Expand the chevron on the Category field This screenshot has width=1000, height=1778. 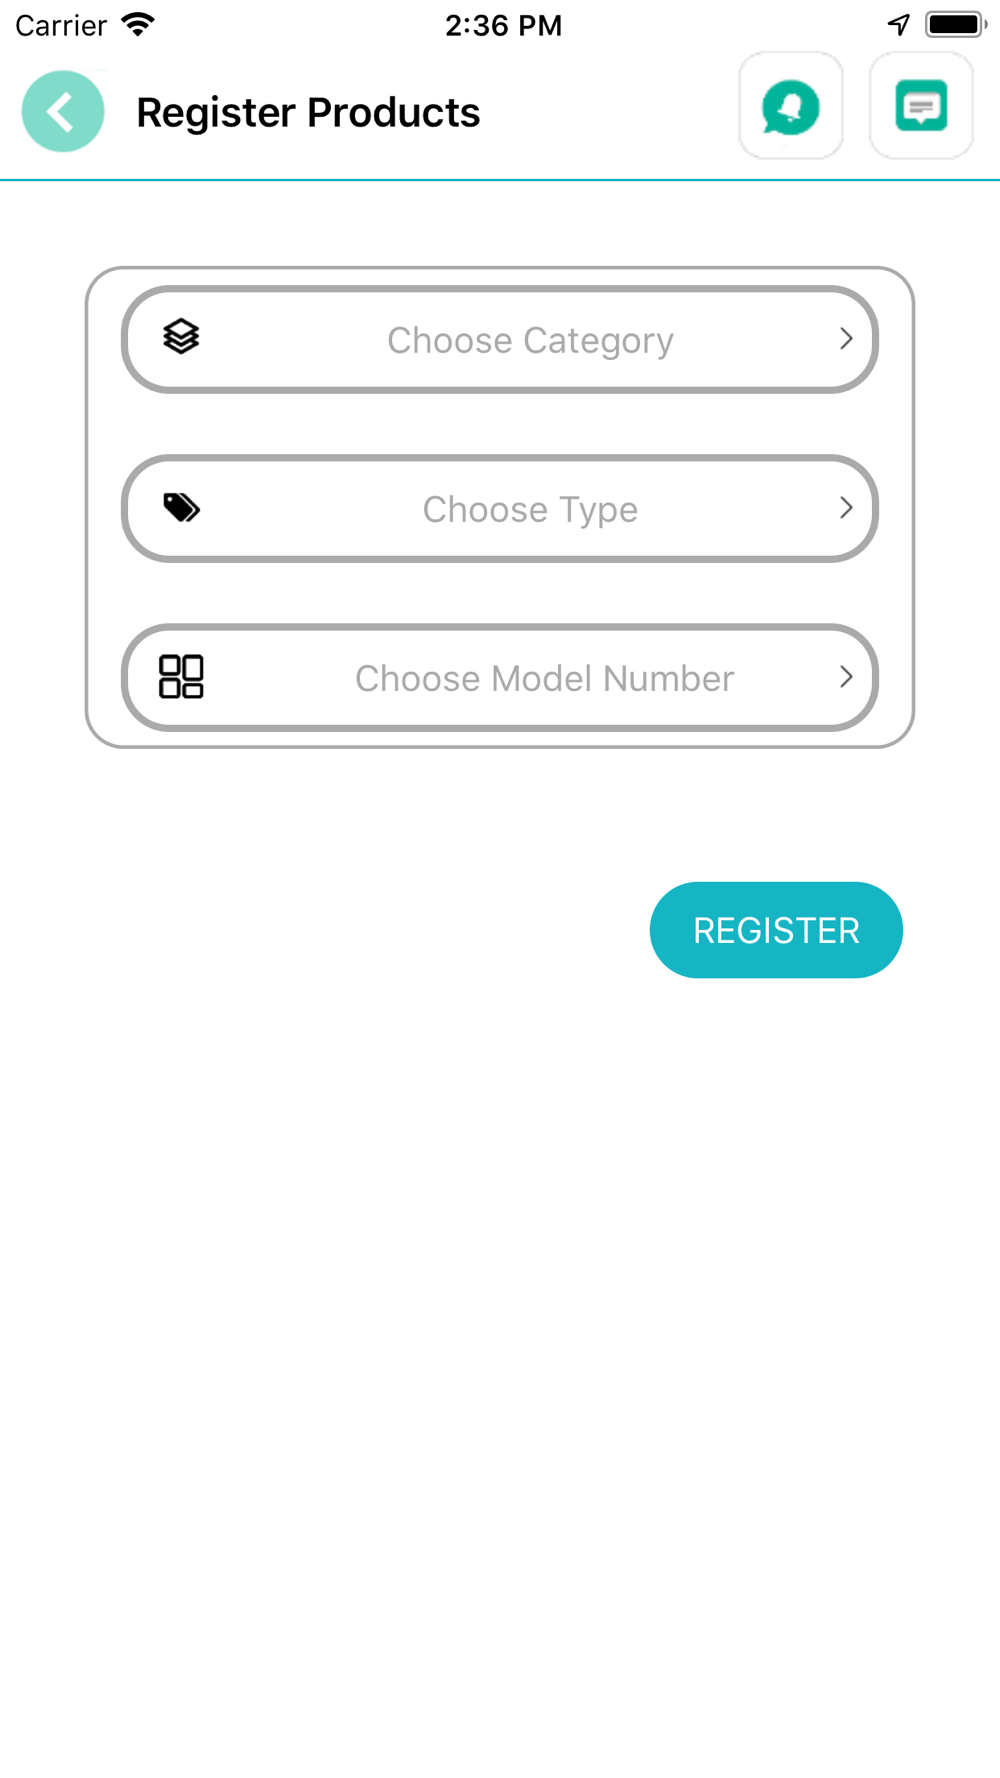(846, 339)
